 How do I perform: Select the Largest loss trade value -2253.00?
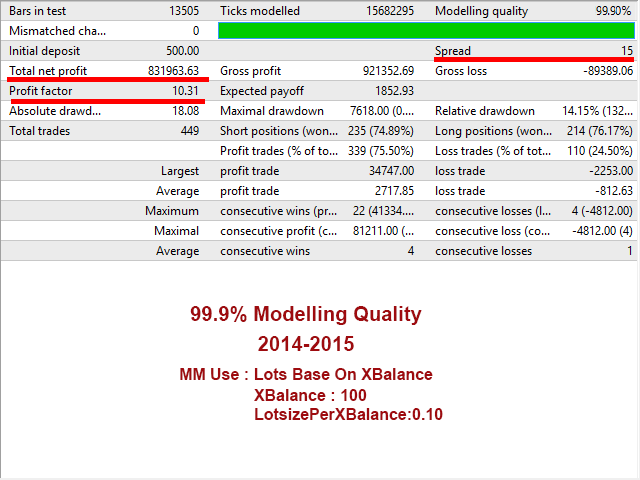tap(611, 171)
